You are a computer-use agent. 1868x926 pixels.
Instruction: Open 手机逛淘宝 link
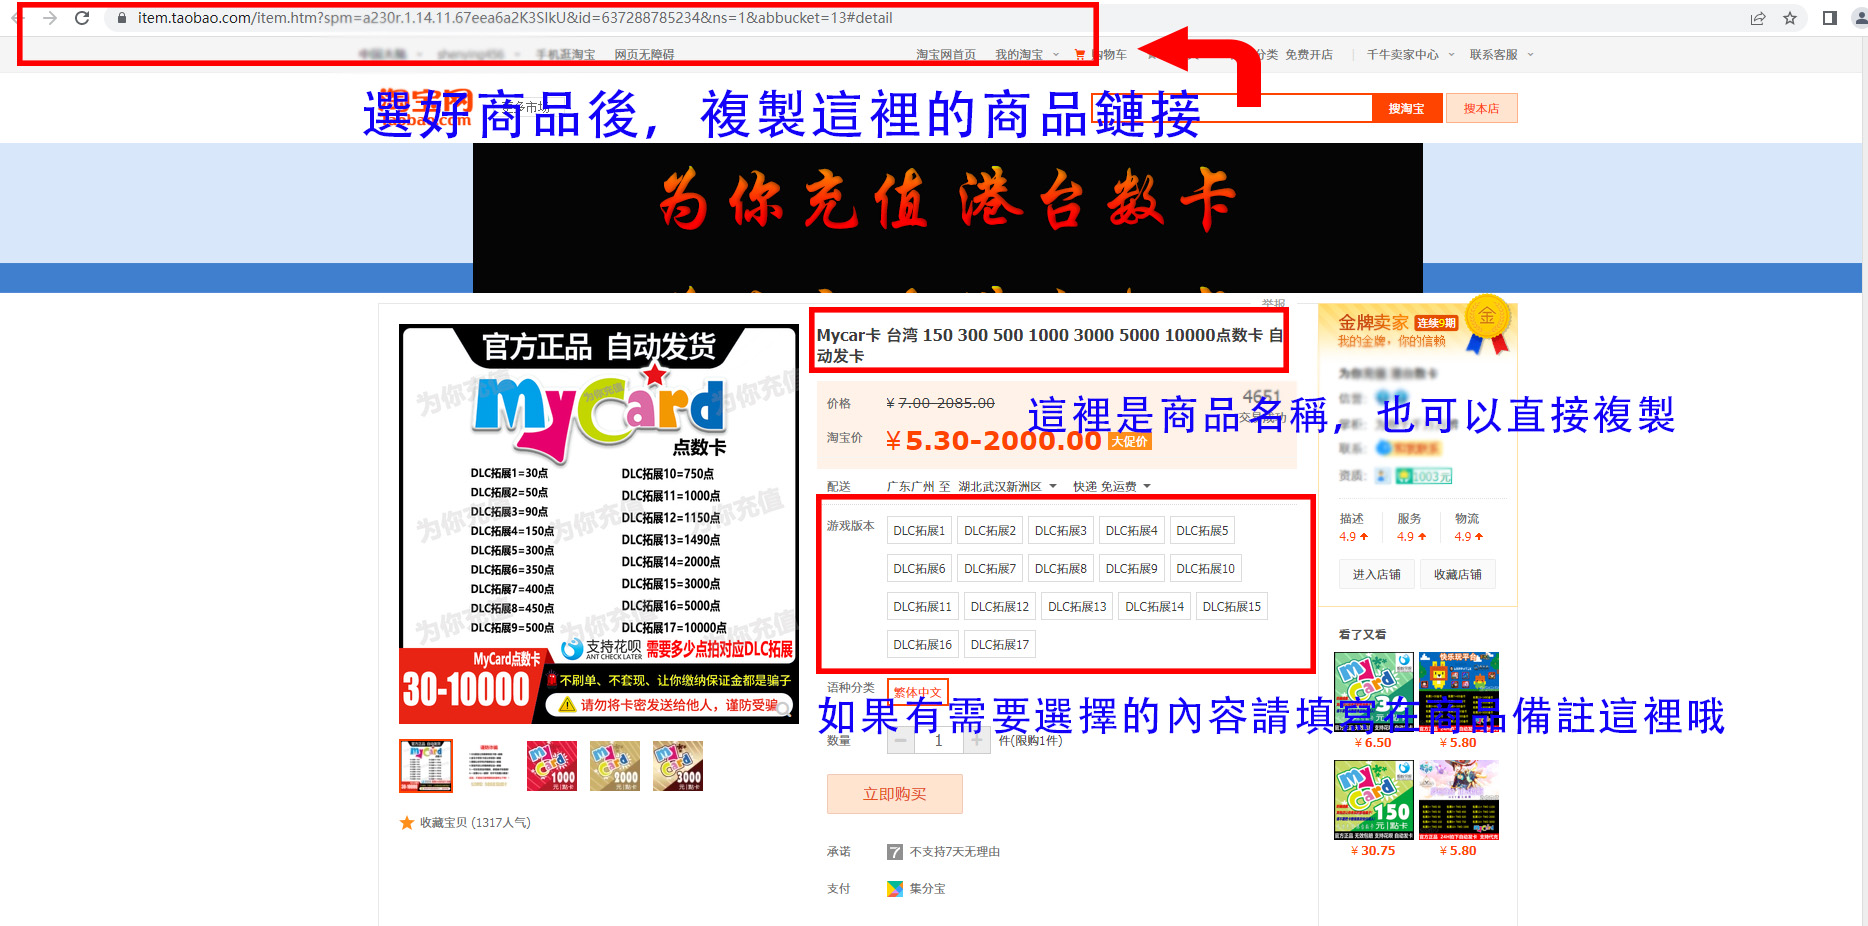[x=565, y=55]
